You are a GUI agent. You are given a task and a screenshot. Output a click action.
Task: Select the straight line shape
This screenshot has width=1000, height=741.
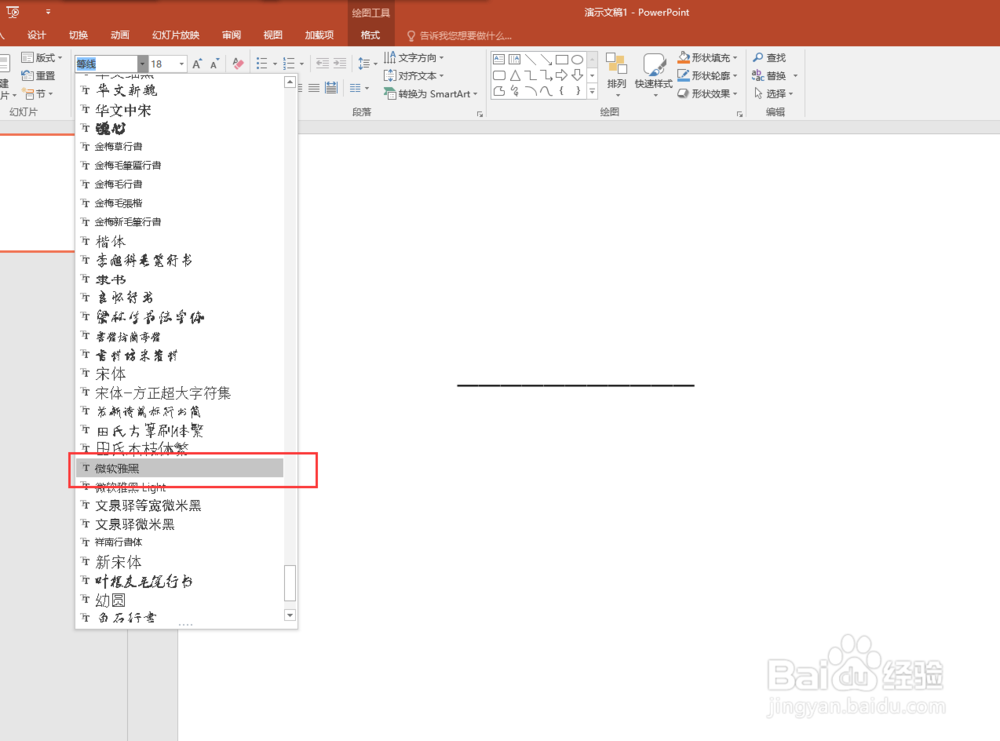[x=531, y=59]
